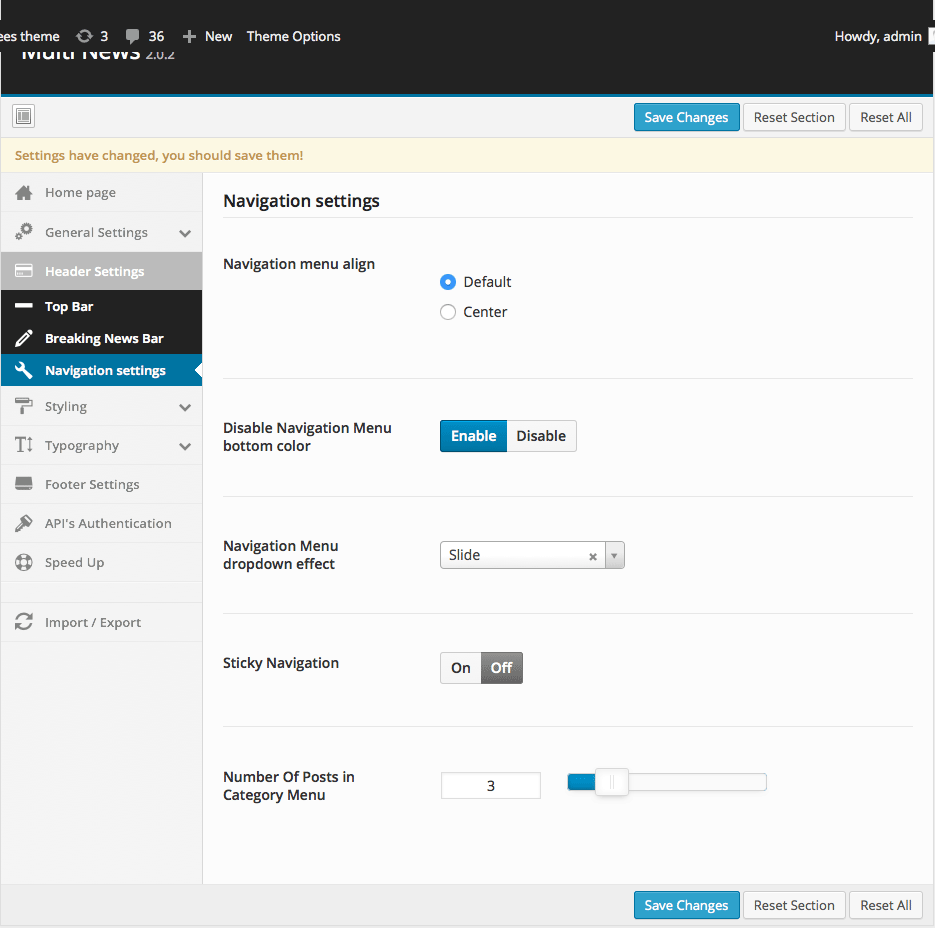The image size is (935, 928).
Task: Expand the Typography section chevron
Action: pos(185,446)
